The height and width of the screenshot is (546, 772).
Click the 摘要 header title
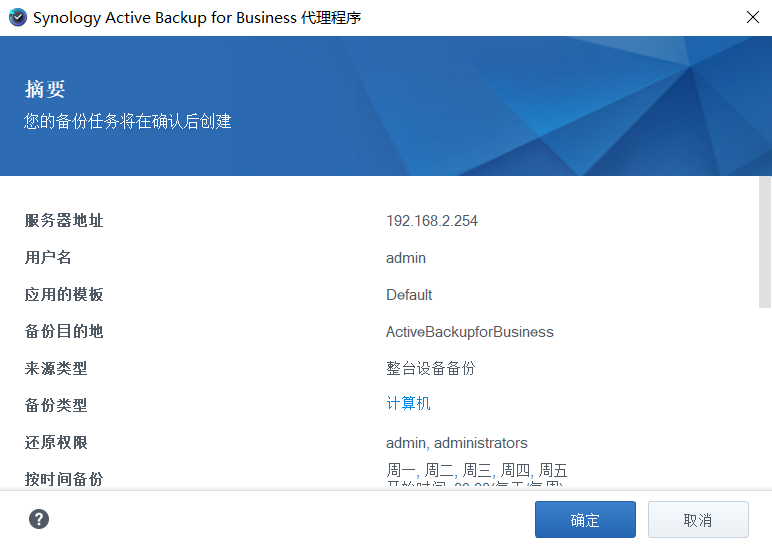[x=45, y=90]
